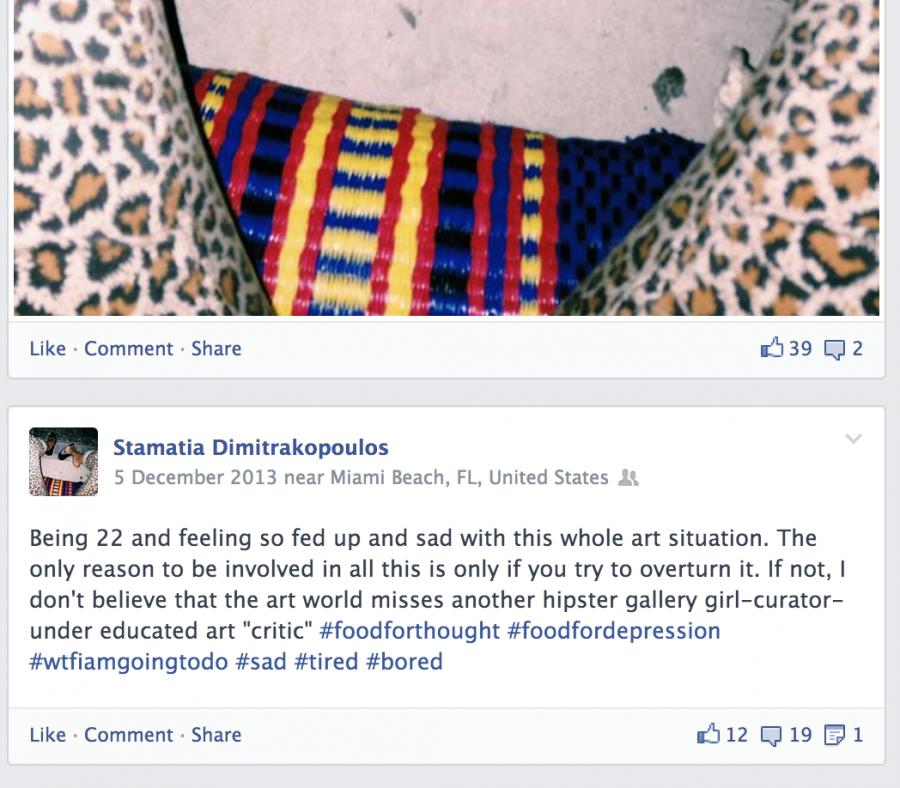The height and width of the screenshot is (788, 900).
Task: Open the #wtfiamgoingtodo hashtag
Action: pos(129,662)
